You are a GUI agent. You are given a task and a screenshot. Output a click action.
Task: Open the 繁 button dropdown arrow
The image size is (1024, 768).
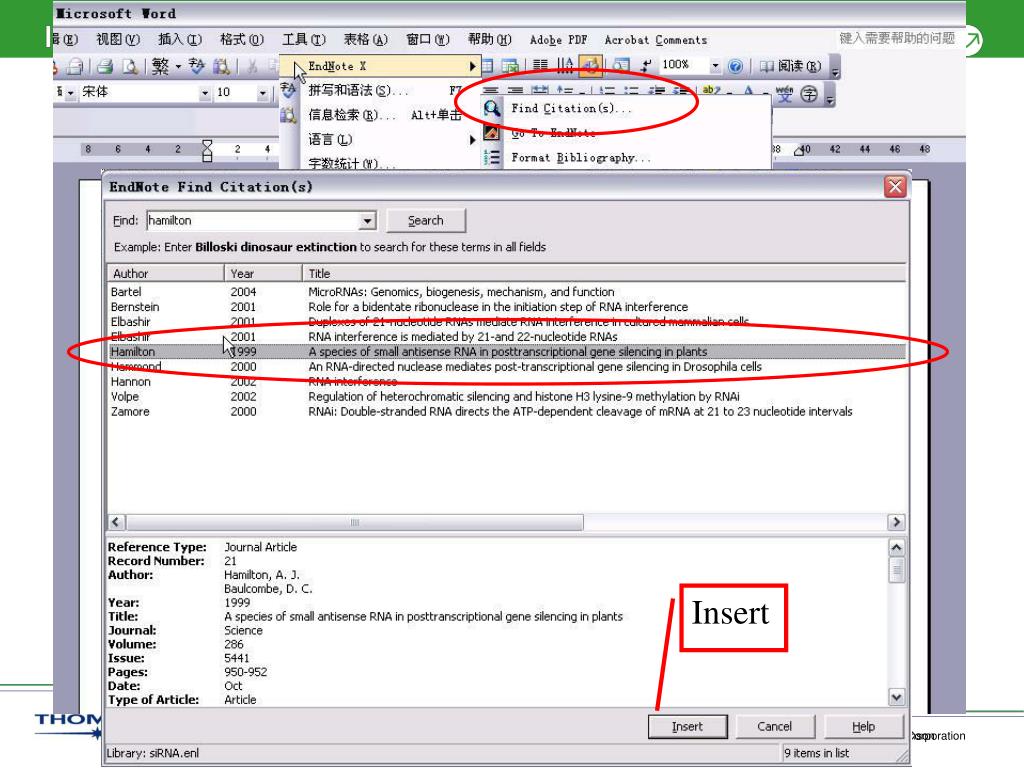tap(178, 66)
